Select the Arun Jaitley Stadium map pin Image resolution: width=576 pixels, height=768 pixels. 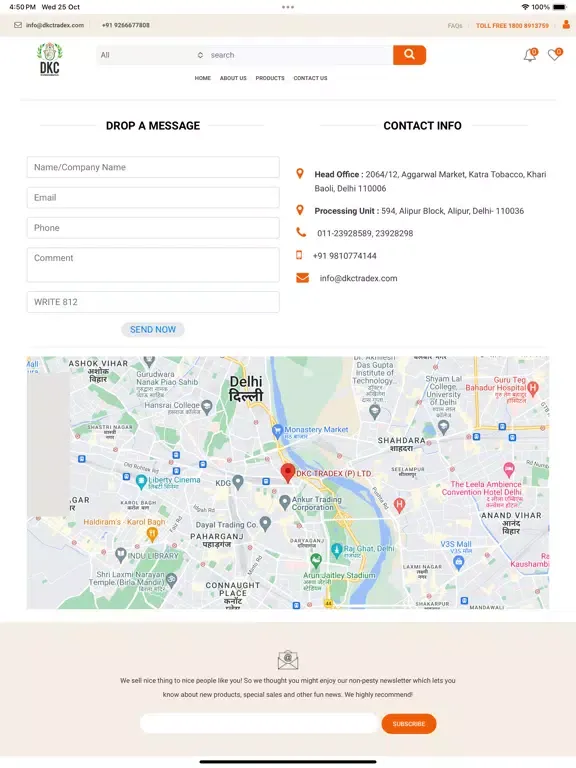[x=316, y=559]
